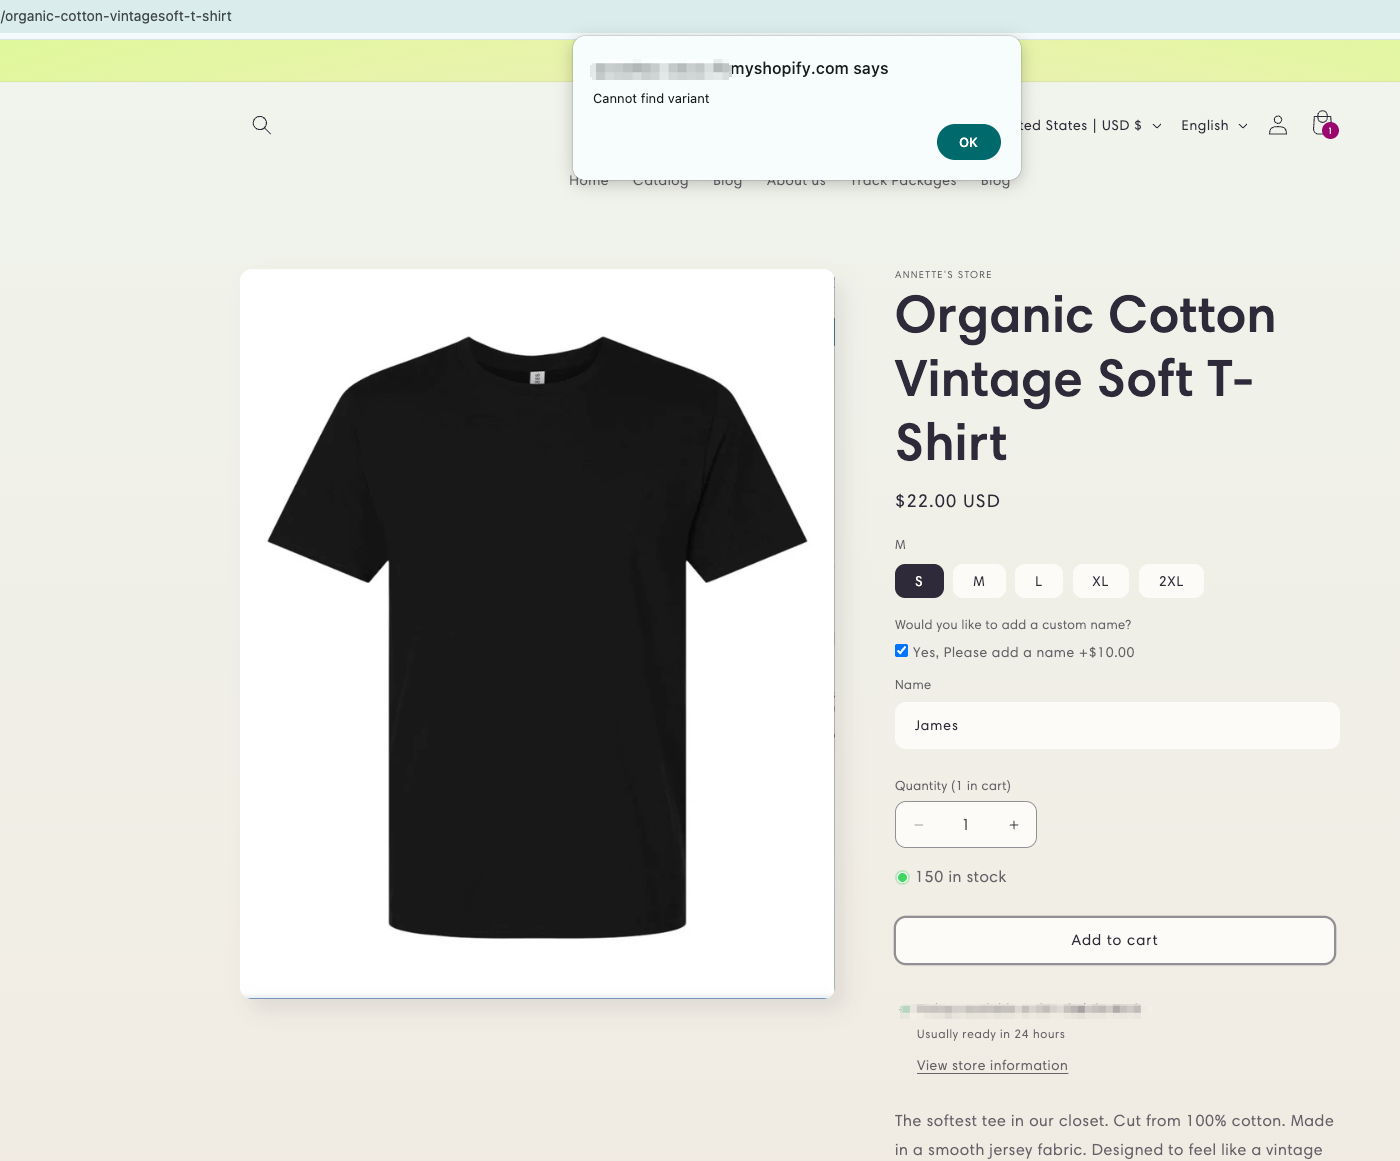Click the Organic Cotton Vintage Soft T-Shirt title
This screenshot has height=1161, width=1400.
[x=1085, y=378]
